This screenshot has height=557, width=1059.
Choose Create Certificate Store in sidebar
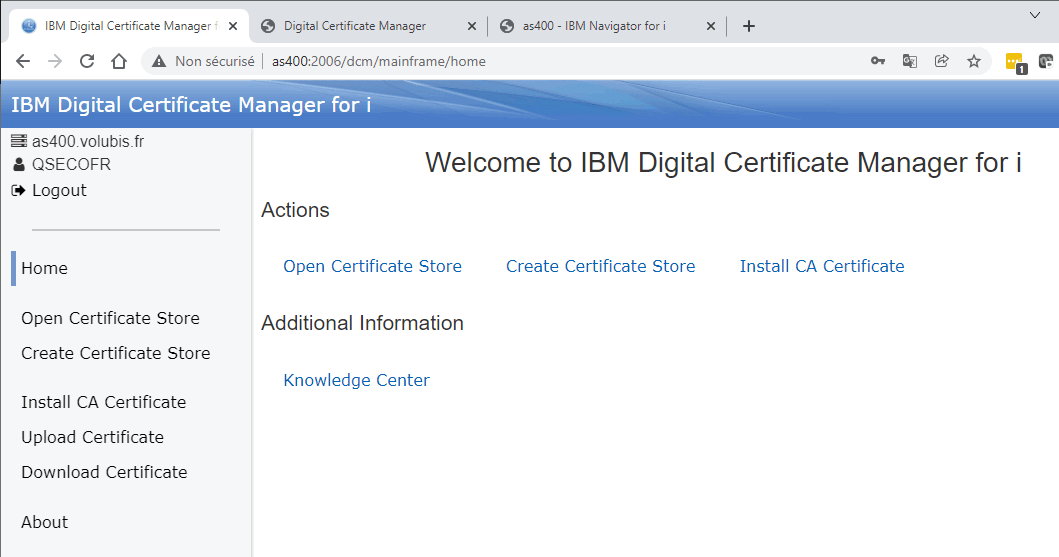click(115, 353)
